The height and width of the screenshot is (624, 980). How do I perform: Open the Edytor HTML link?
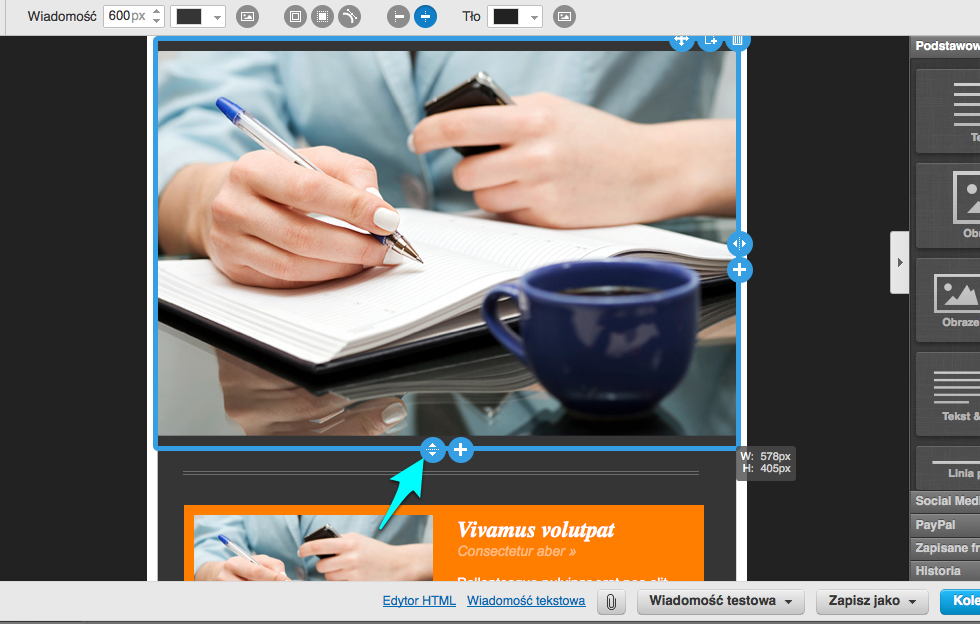(419, 601)
